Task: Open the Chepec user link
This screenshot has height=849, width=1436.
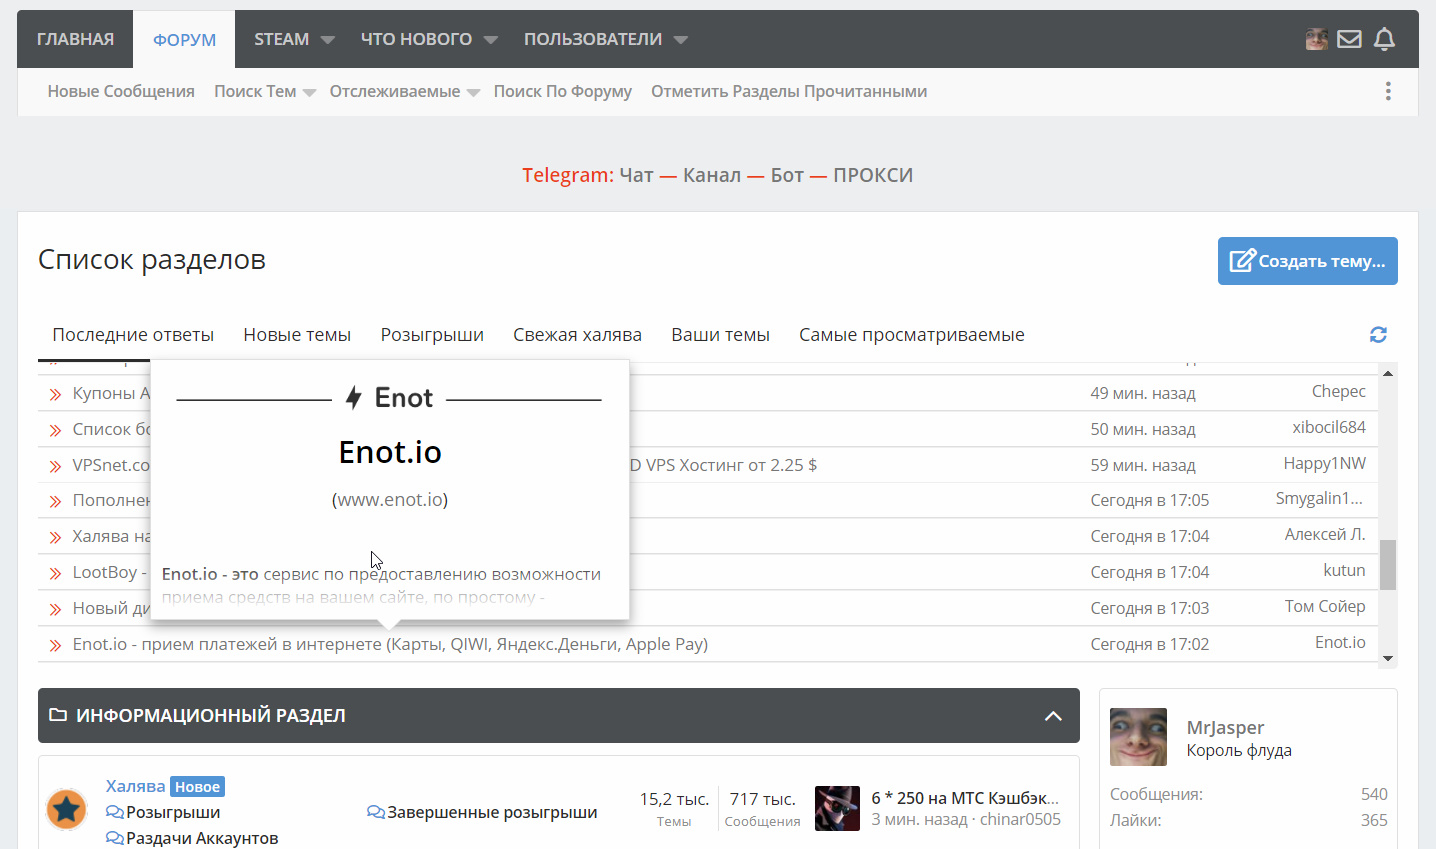Action: pyautogui.click(x=1338, y=391)
